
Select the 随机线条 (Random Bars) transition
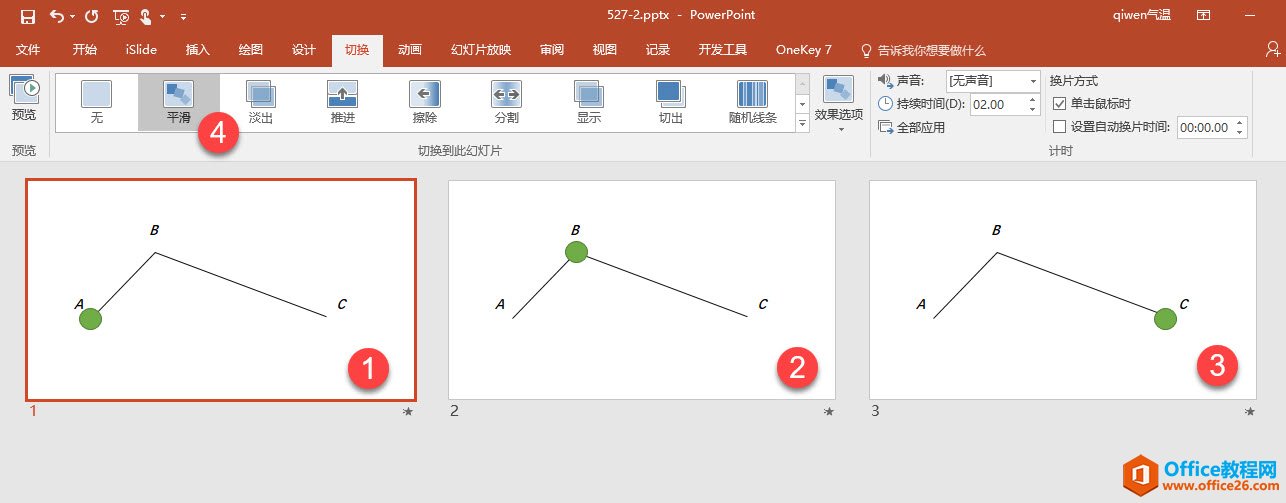point(752,103)
